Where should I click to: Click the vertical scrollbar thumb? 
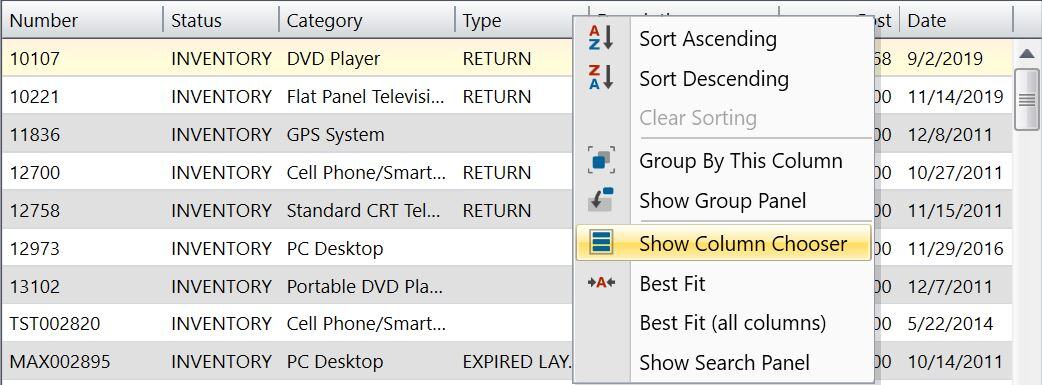1027,100
